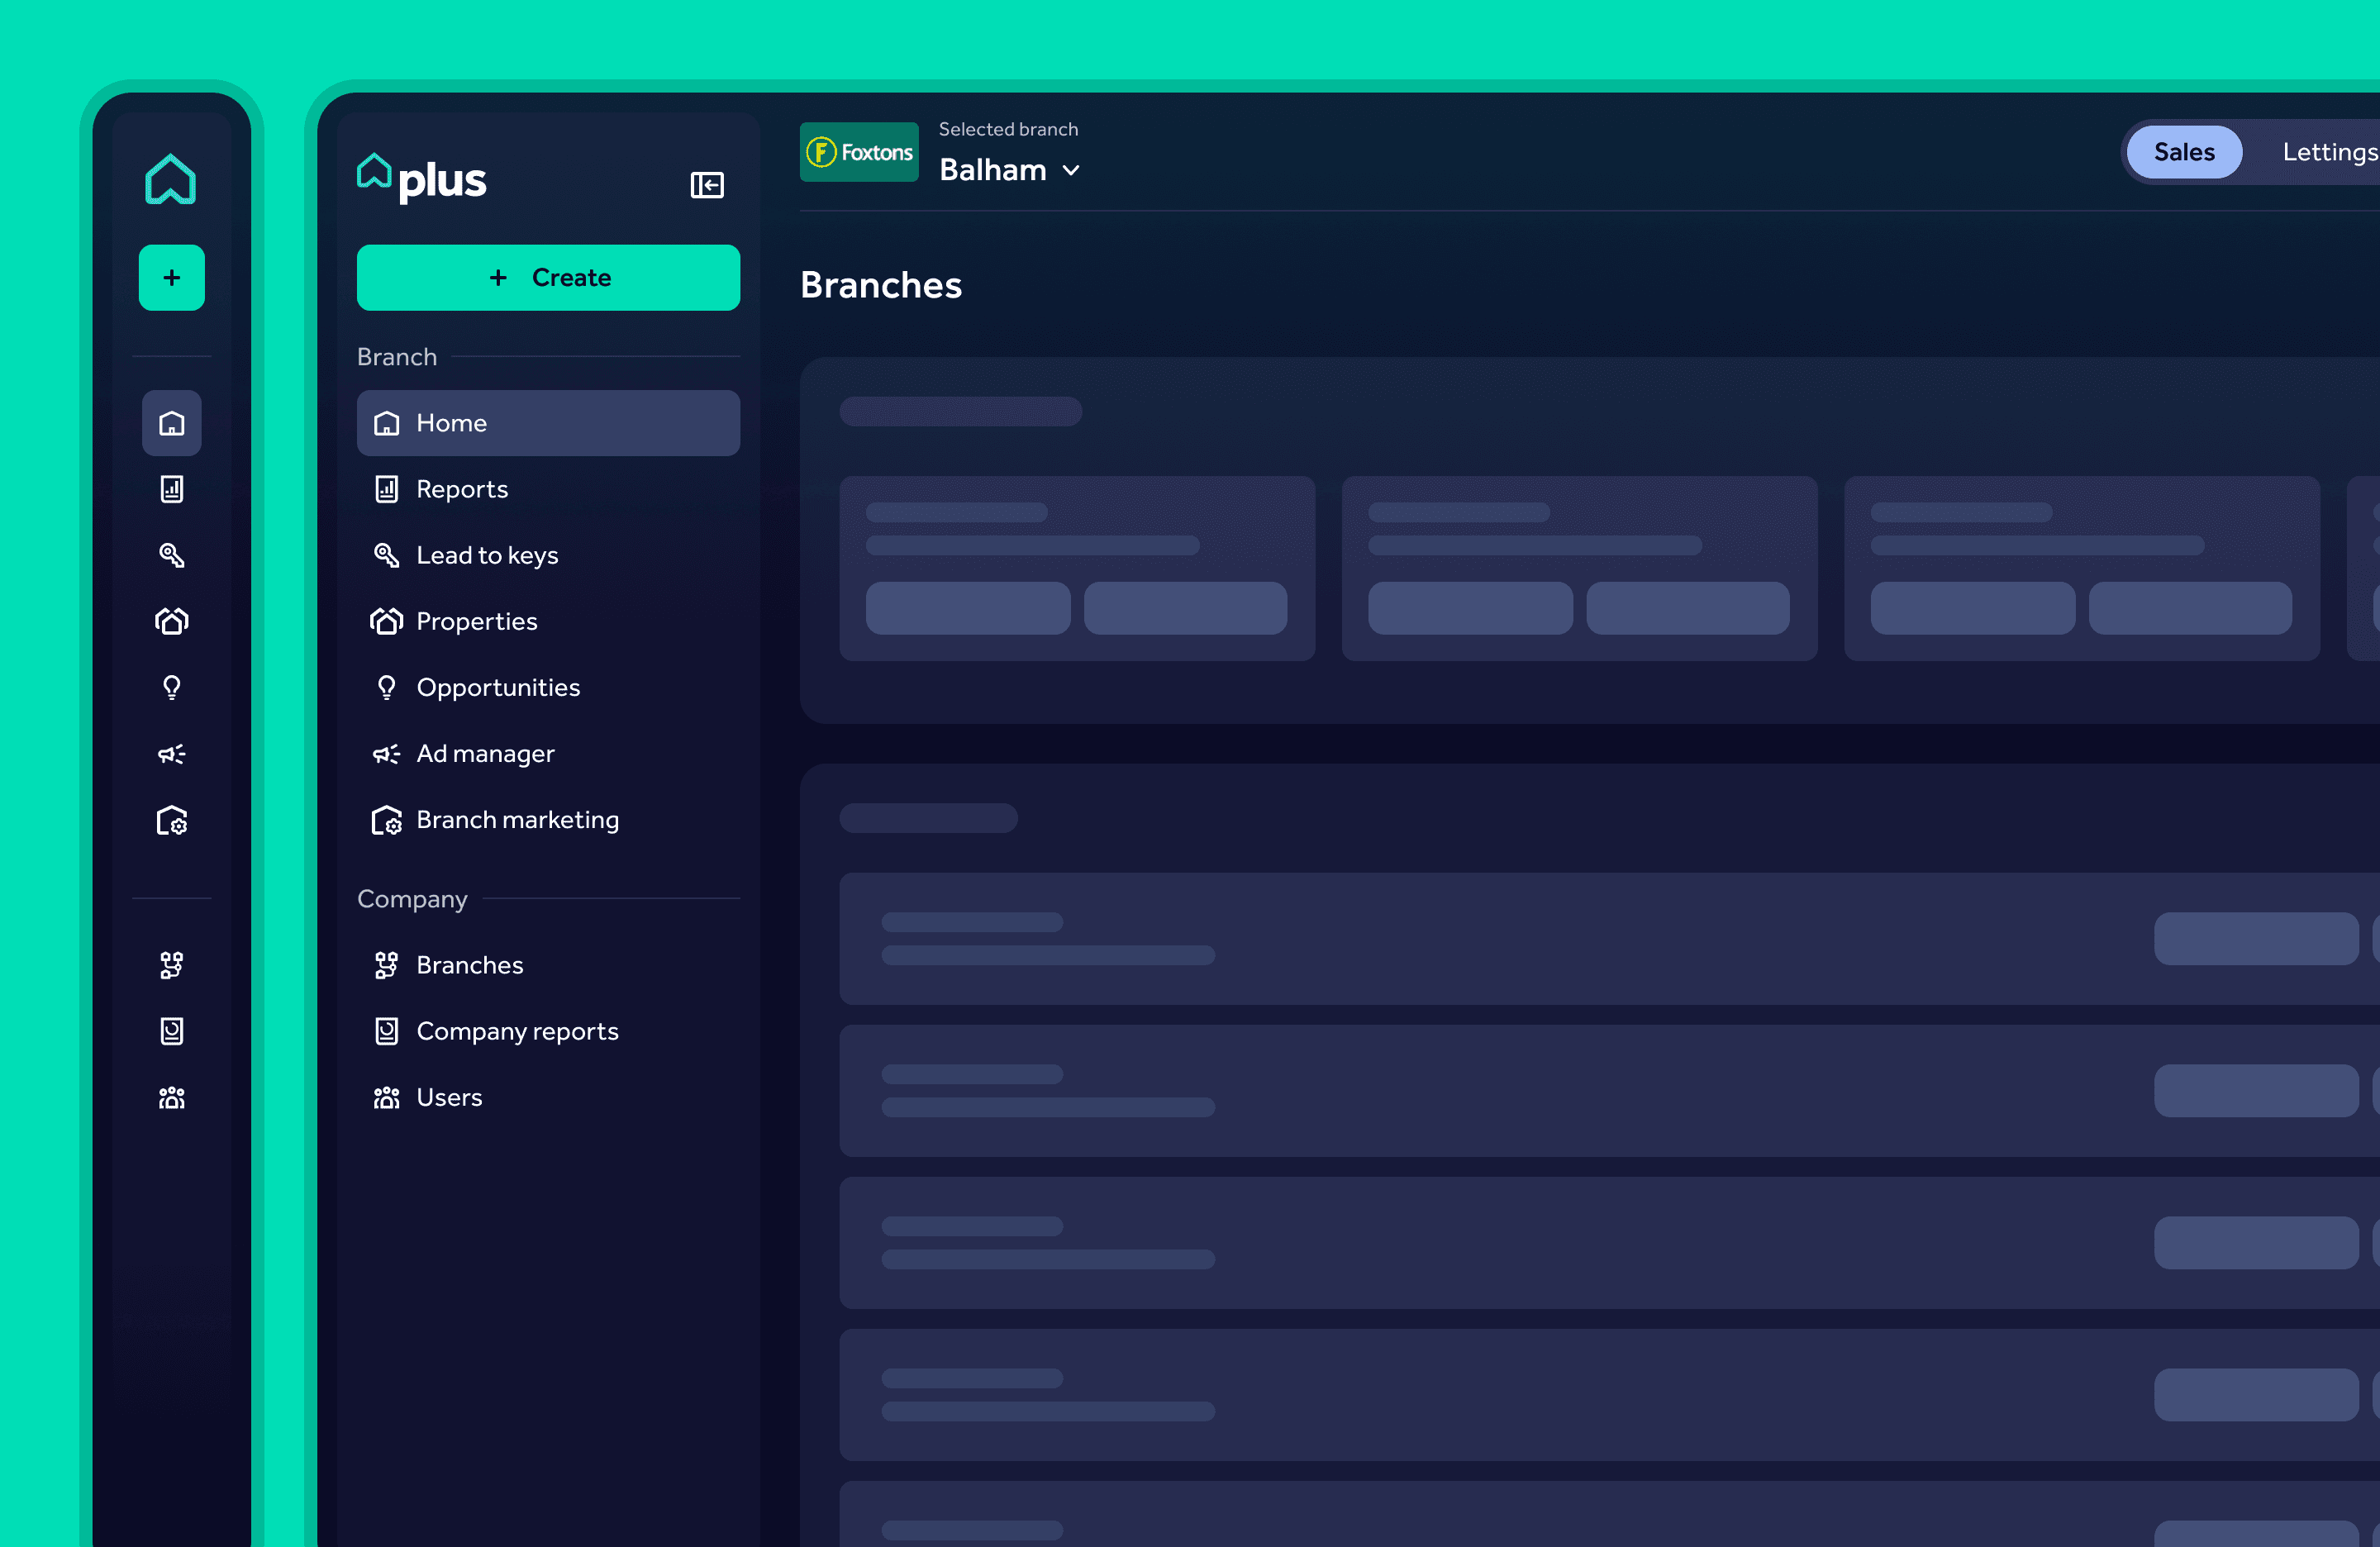
Task: Open the Opportunities menu item
Action: (498, 687)
